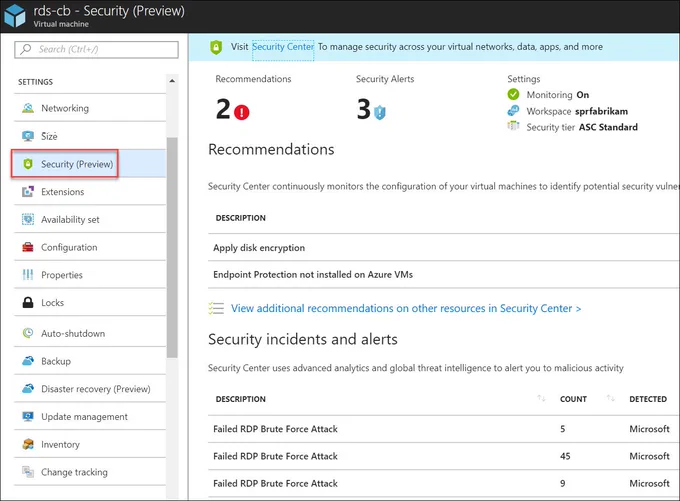Click the Backup cloud icon
This screenshot has height=501, width=680.
tap(28, 361)
